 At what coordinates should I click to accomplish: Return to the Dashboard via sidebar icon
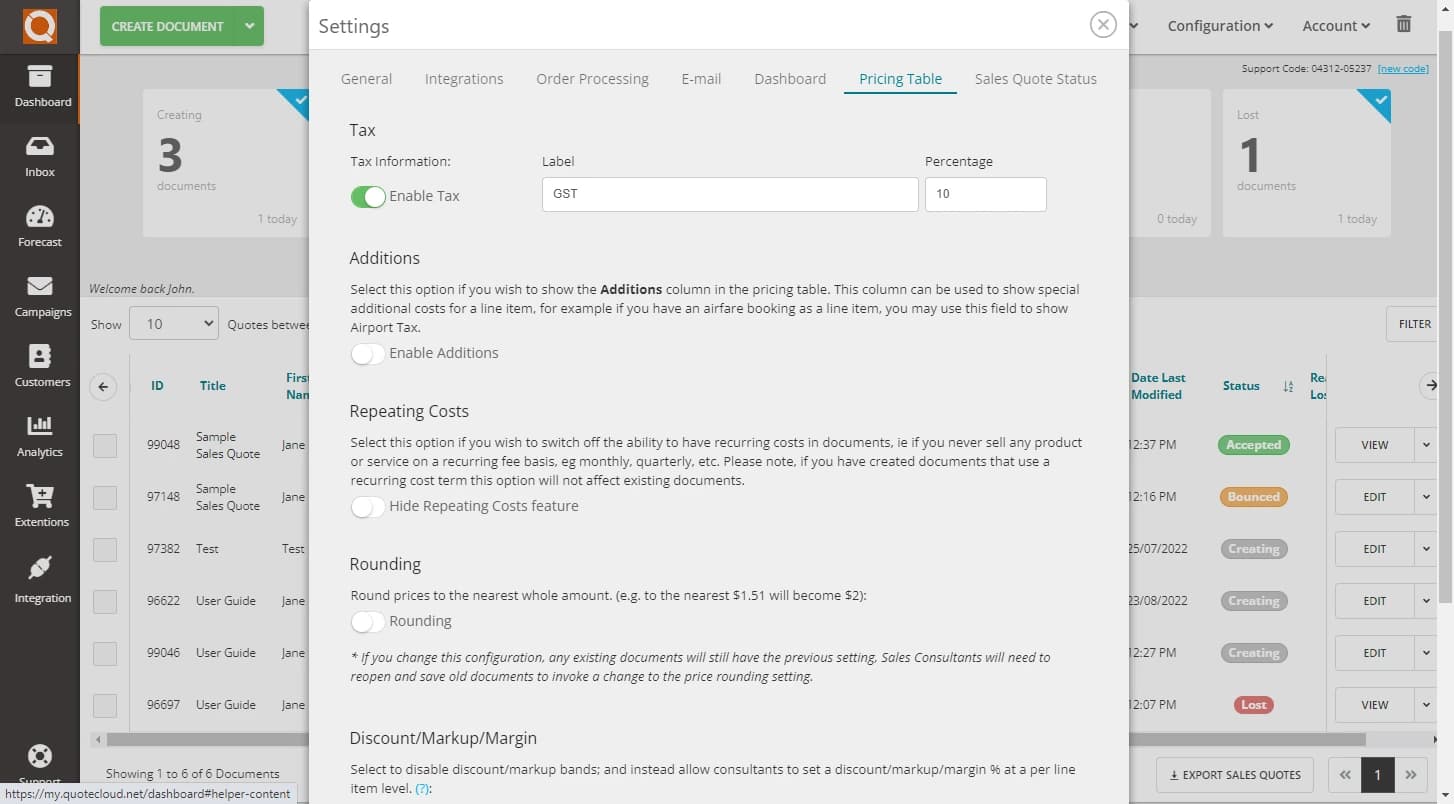tap(39, 88)
